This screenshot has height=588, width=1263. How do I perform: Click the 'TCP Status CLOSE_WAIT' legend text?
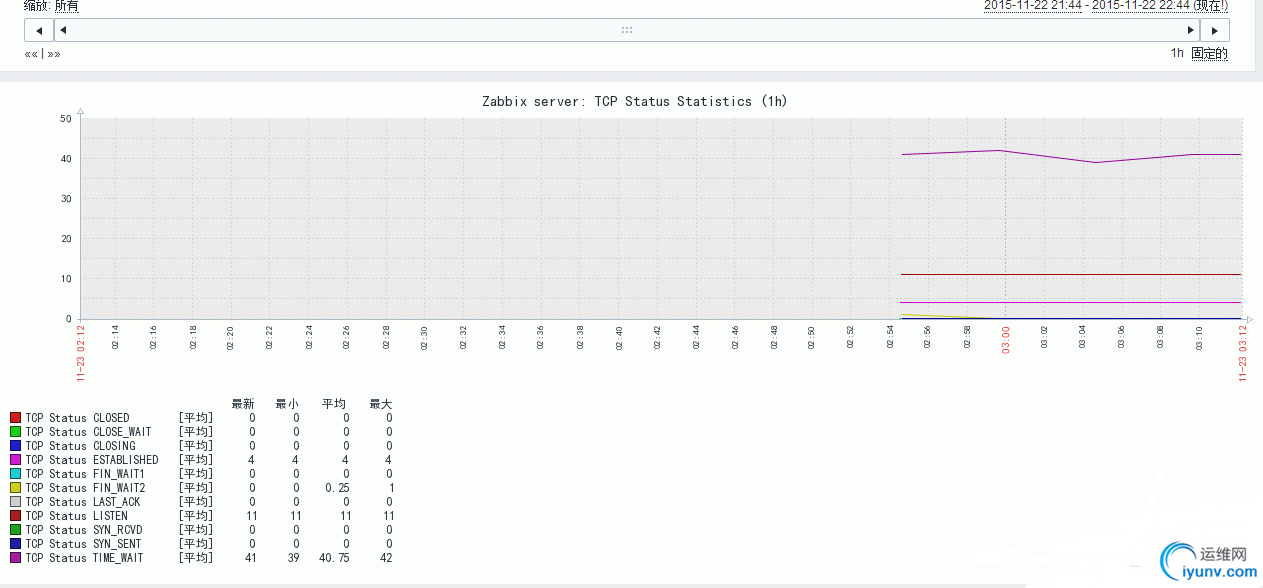pyautogui.click(x=89, y=432)
